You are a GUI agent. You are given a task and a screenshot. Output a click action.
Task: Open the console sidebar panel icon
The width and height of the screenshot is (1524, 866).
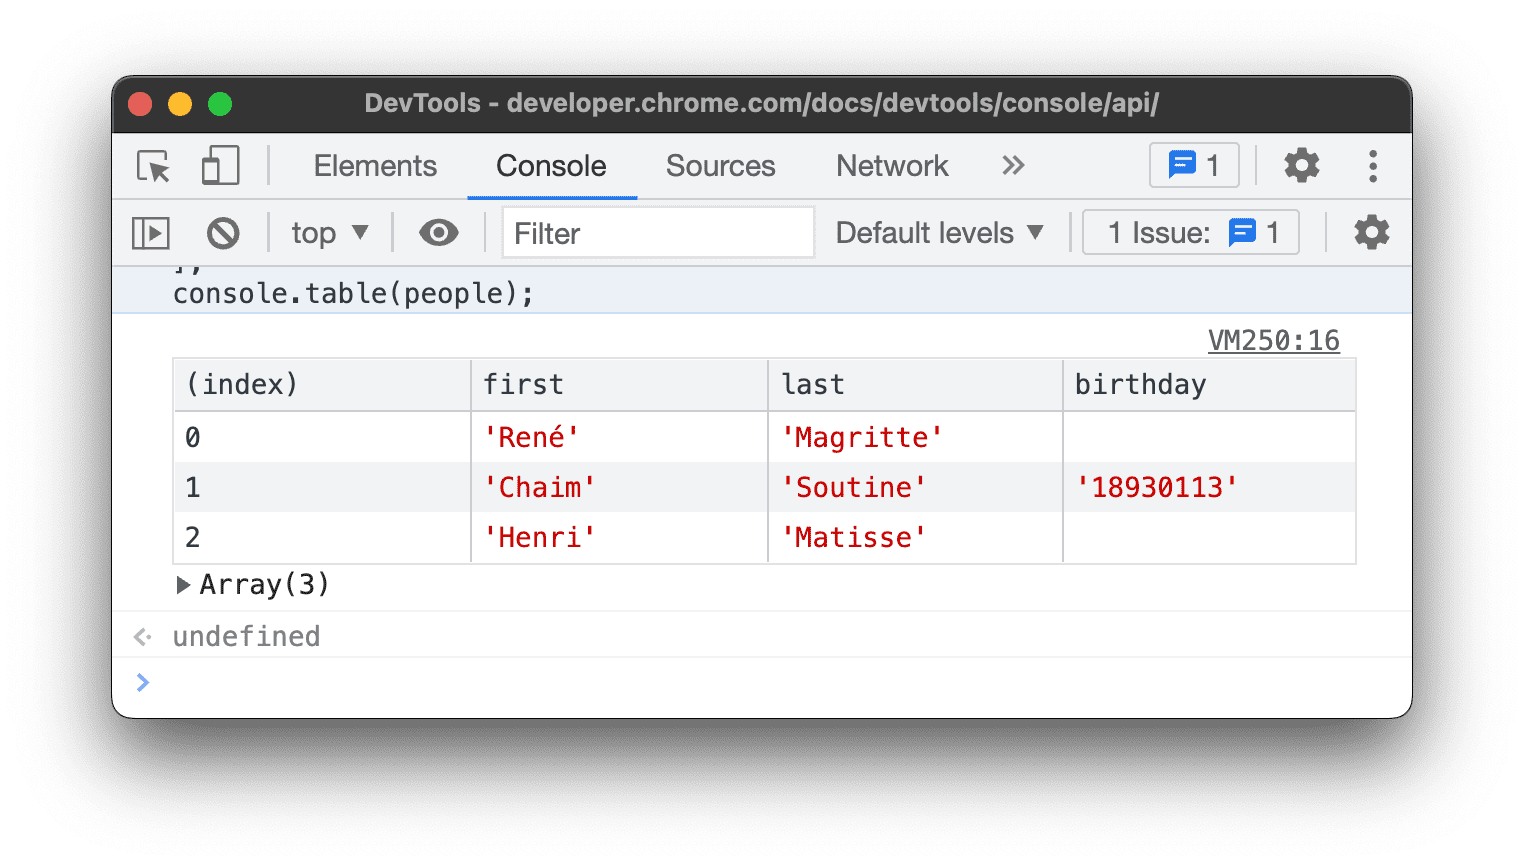tap(151, 232)
